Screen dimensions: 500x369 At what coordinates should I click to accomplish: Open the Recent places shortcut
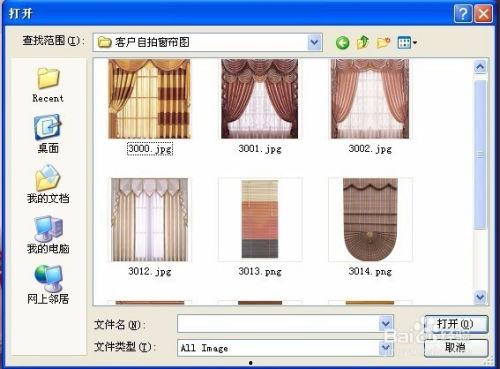[48, 85]
